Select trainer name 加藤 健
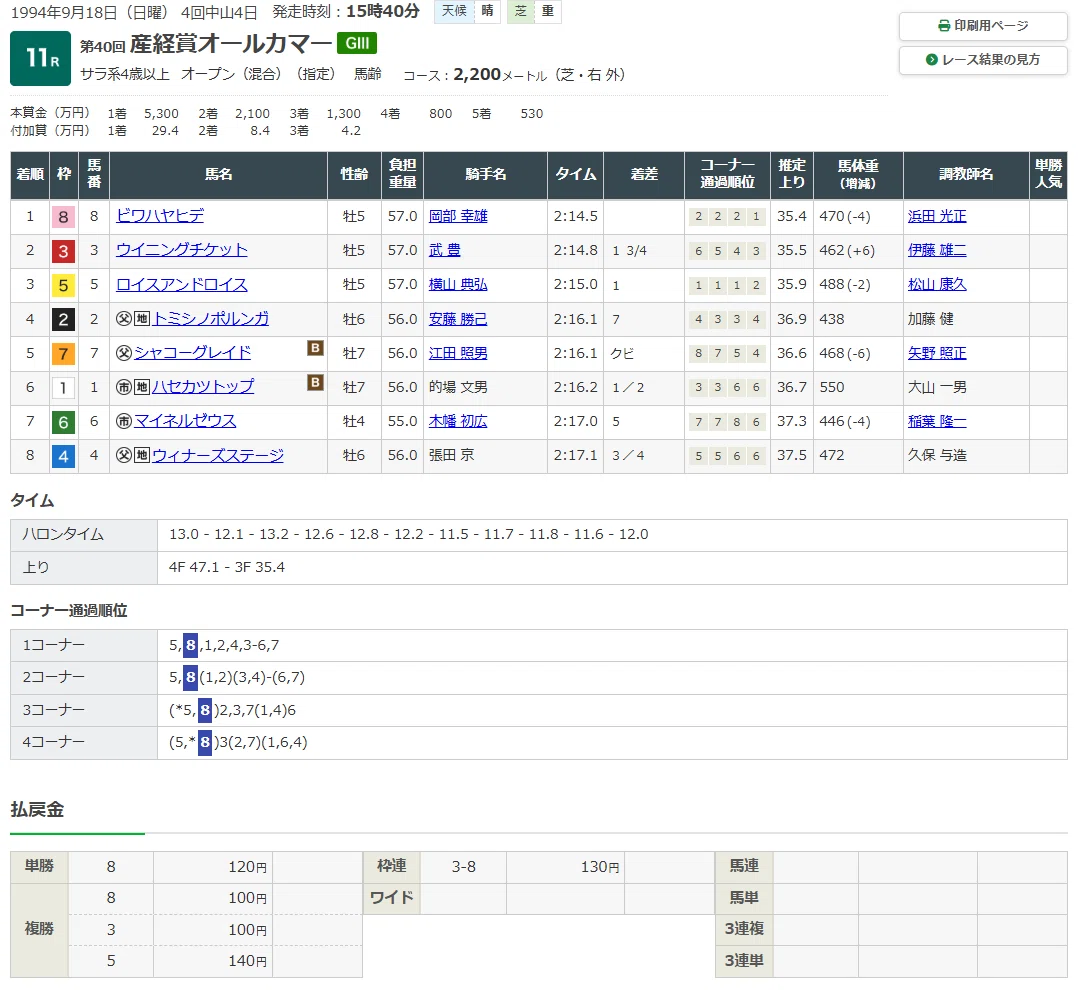 (931, 319)
